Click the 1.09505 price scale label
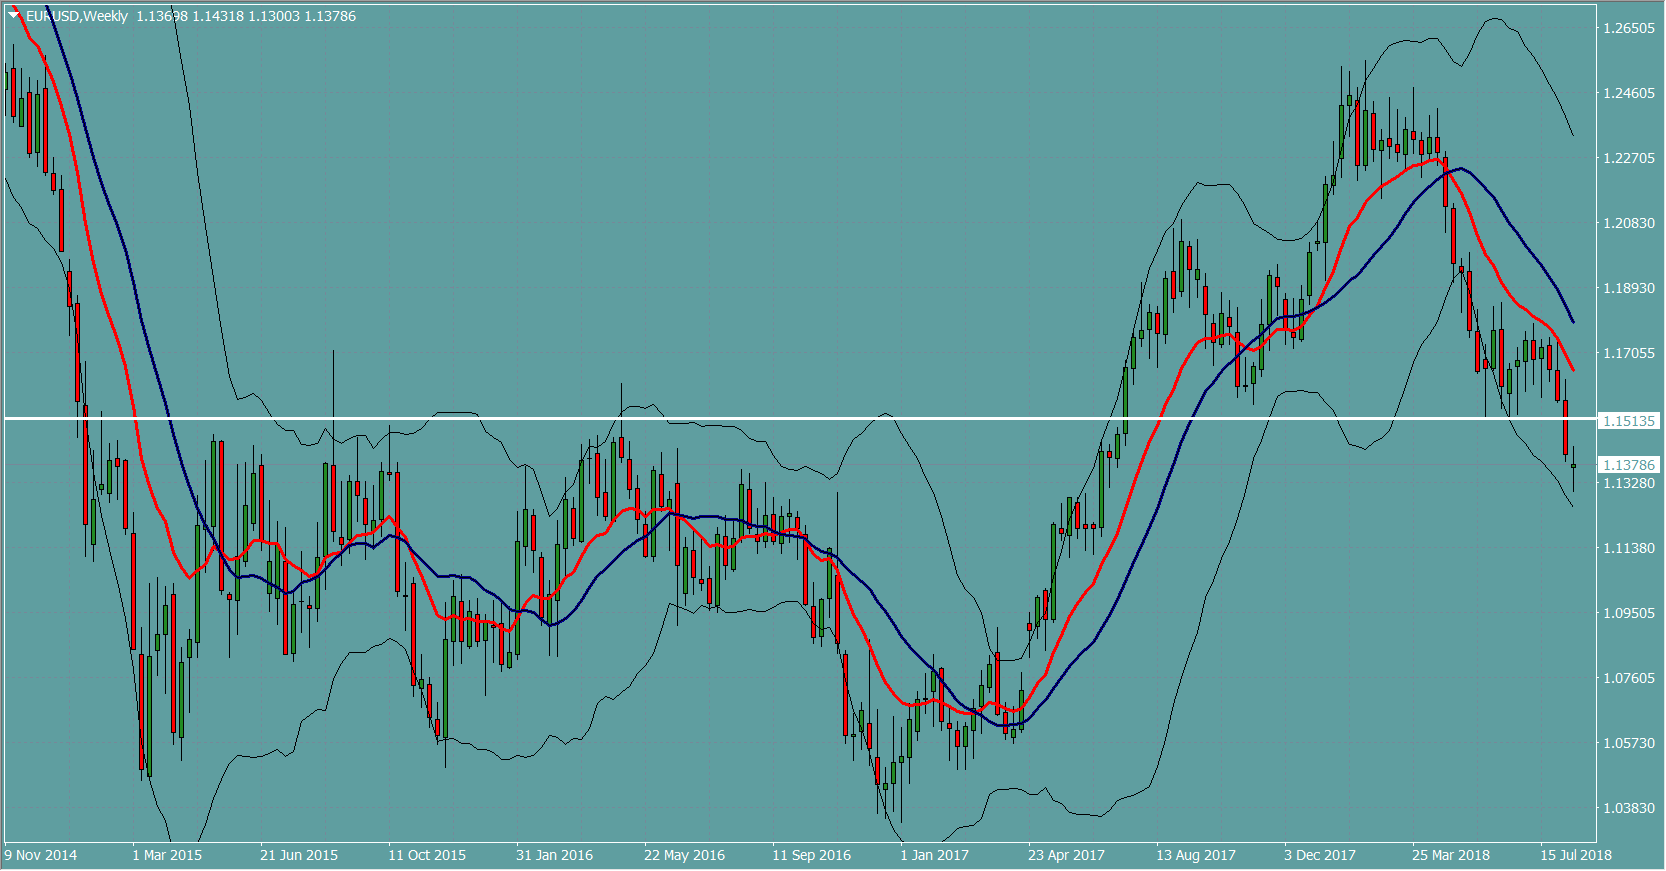This screenshot has height=871, width=1666. 1629,613
